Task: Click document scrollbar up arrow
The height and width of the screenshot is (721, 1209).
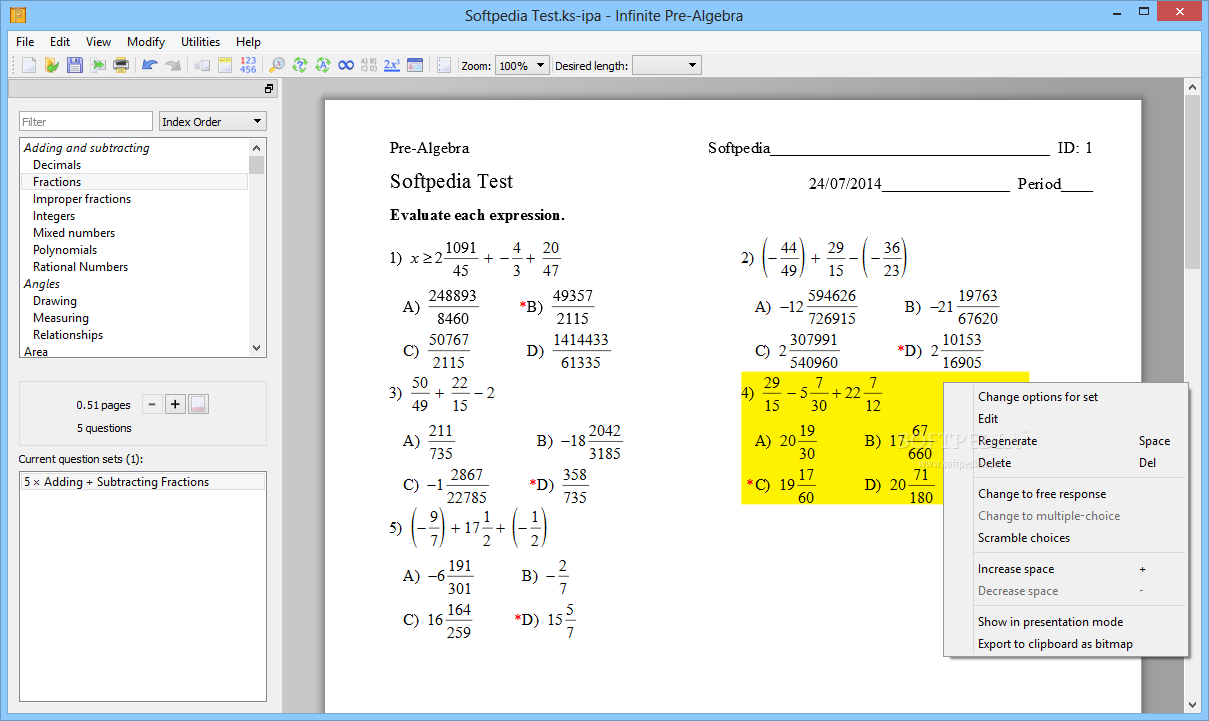Action: tap(1192, 88)
